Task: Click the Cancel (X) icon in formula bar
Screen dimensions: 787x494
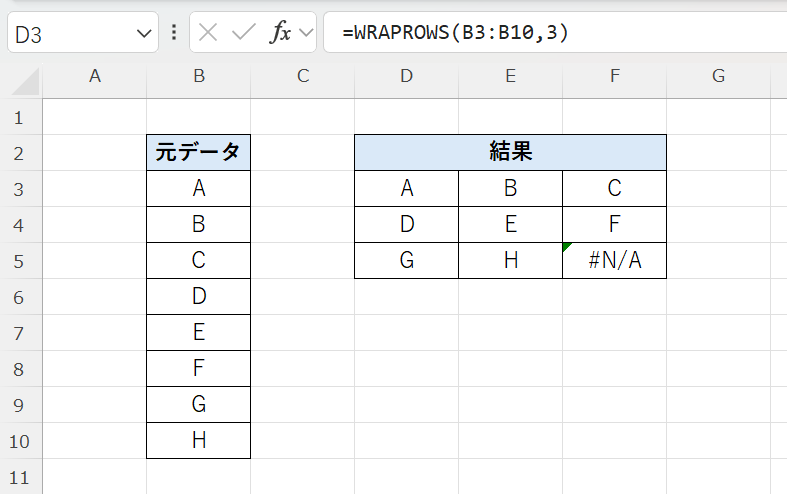Action: (x=208, y=32)
